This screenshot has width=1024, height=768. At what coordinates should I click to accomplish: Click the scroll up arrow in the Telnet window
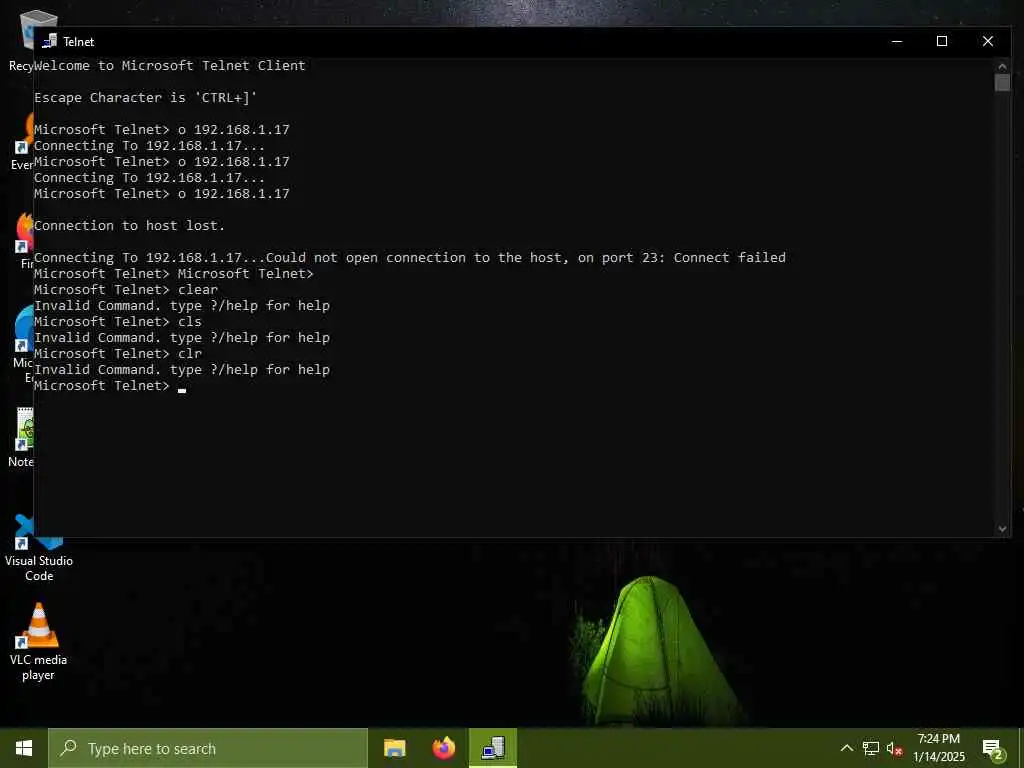pos(1002,66)
